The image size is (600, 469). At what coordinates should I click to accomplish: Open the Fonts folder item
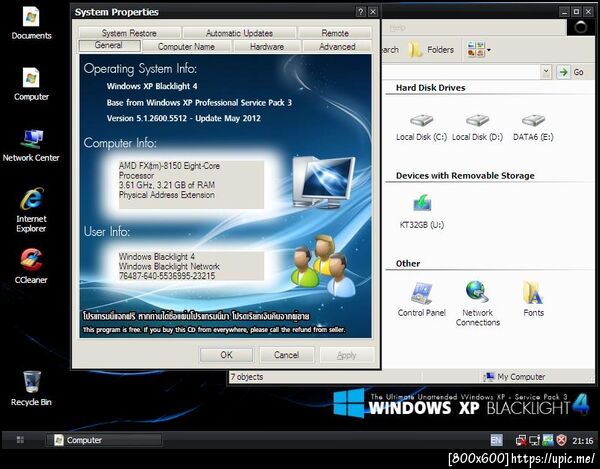tap(533, 299)
